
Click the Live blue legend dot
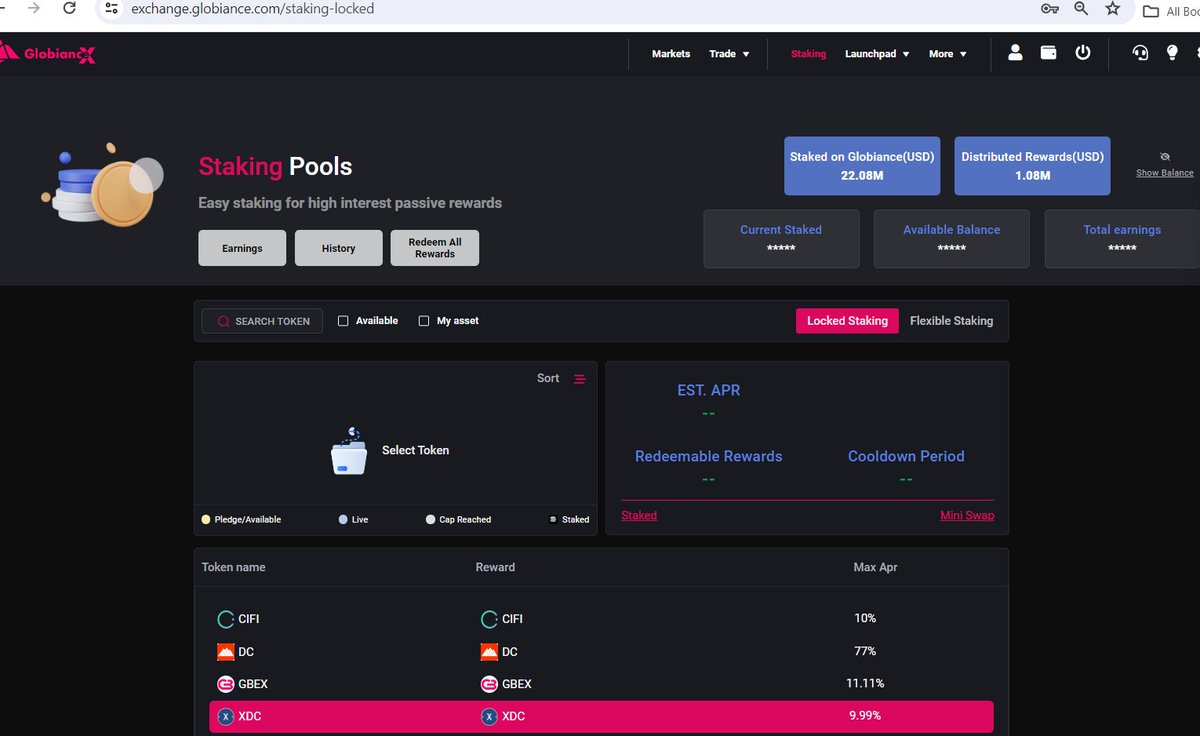tap(344, 520)
